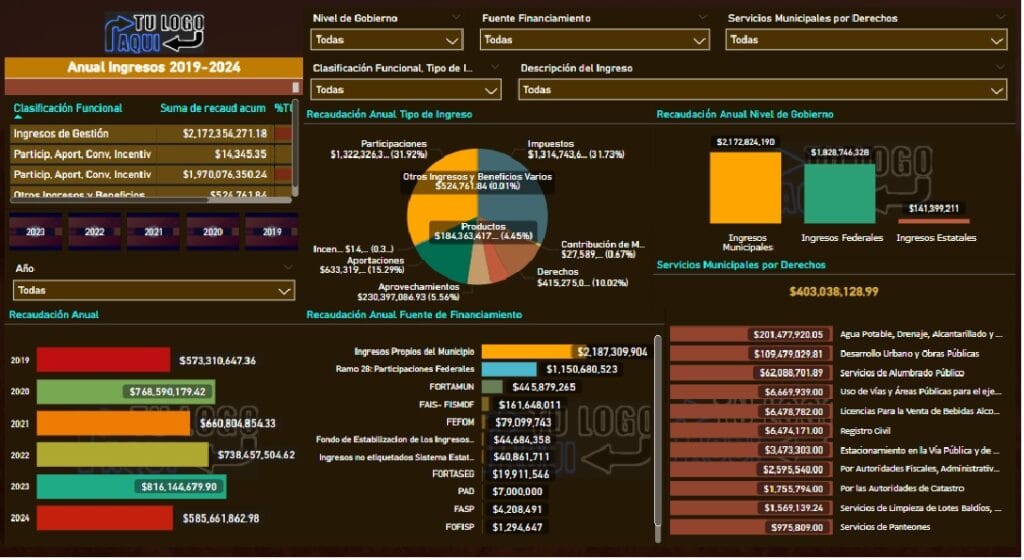Click Ramo 28 Participaciones Federales bar

[x=509, y=369]
